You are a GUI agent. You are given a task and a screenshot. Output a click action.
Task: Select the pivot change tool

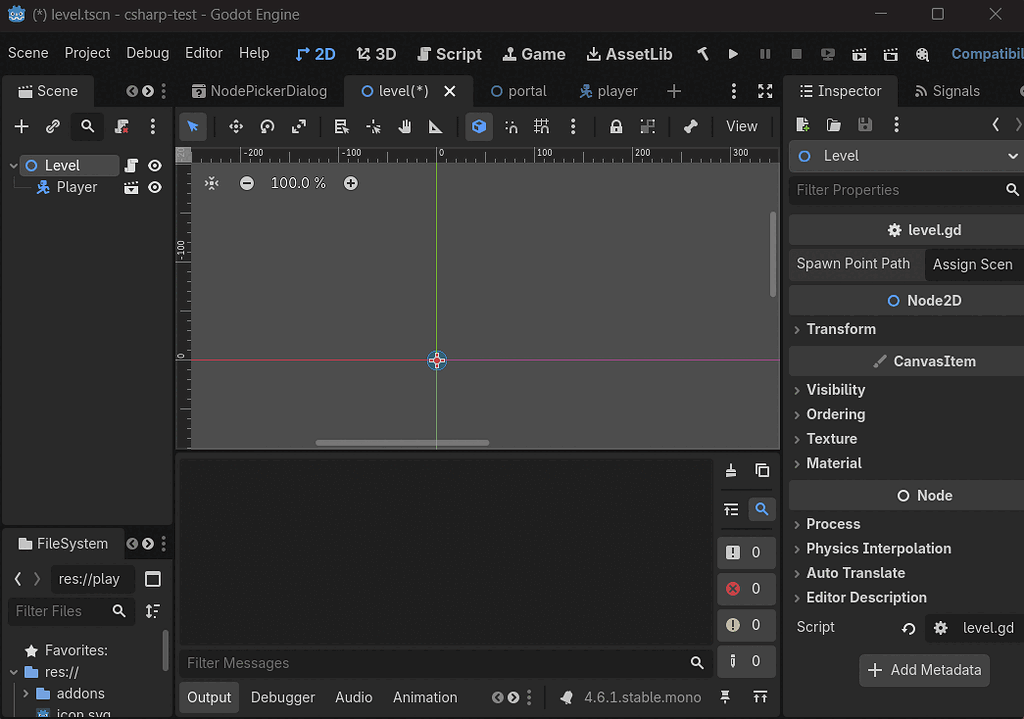(x=373, y=126)
